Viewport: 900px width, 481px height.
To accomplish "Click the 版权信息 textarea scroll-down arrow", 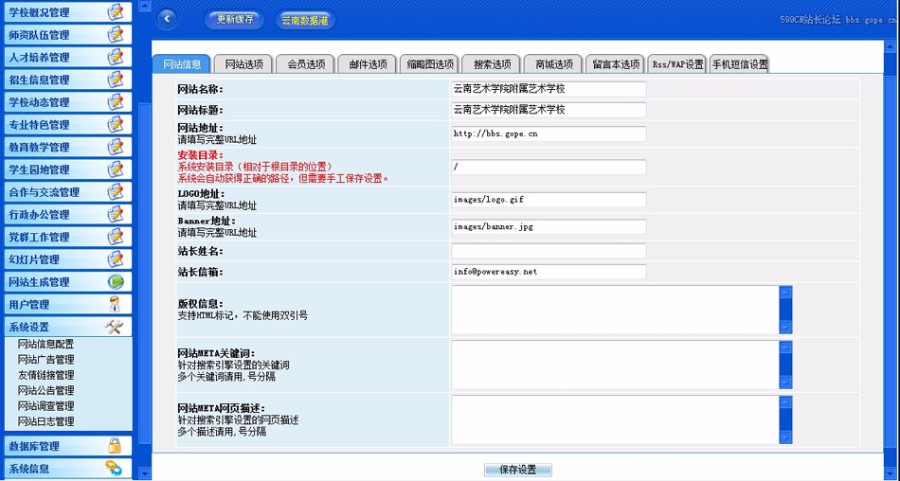I will click(x=785, y=327).
